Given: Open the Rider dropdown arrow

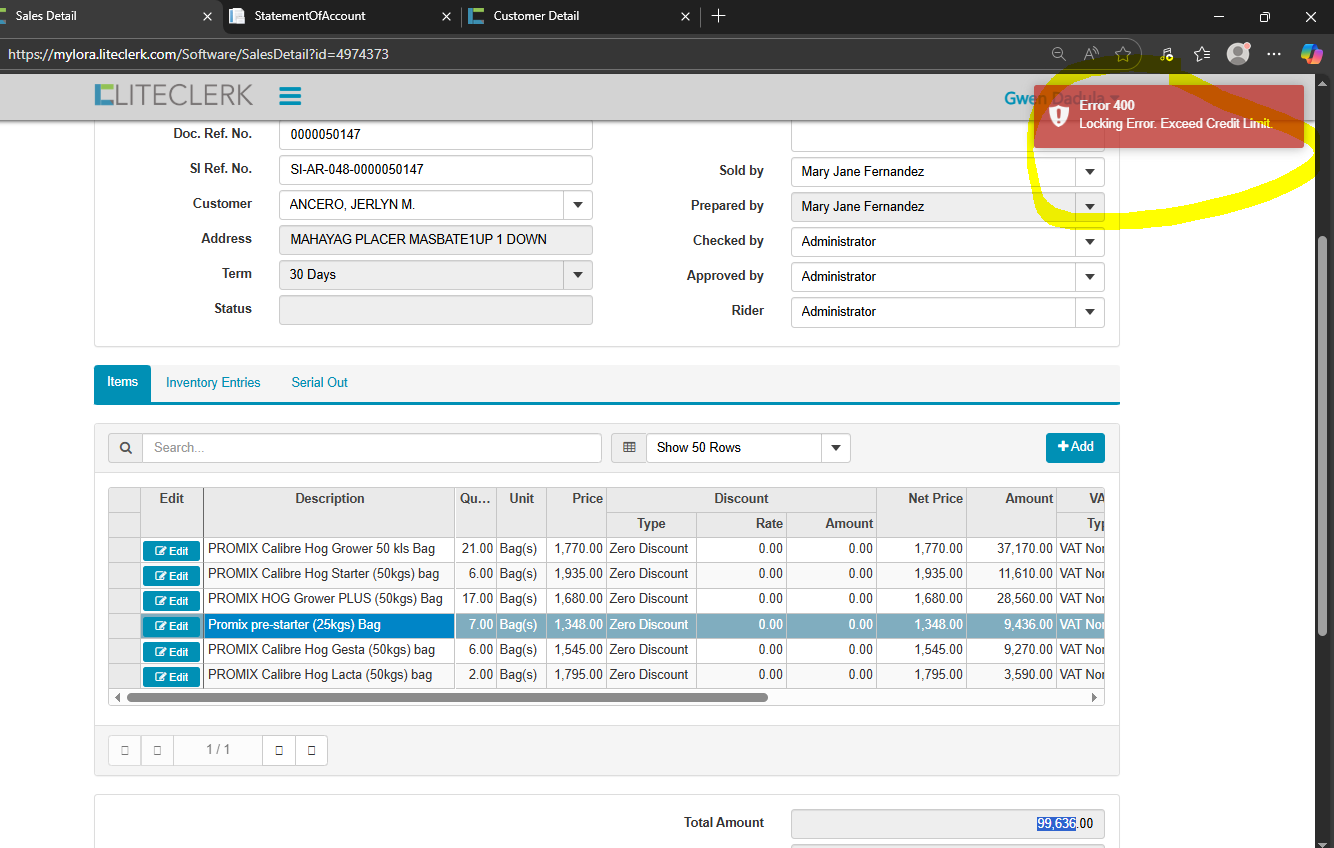Looking at the screenshot, I should pos(1089,312).
